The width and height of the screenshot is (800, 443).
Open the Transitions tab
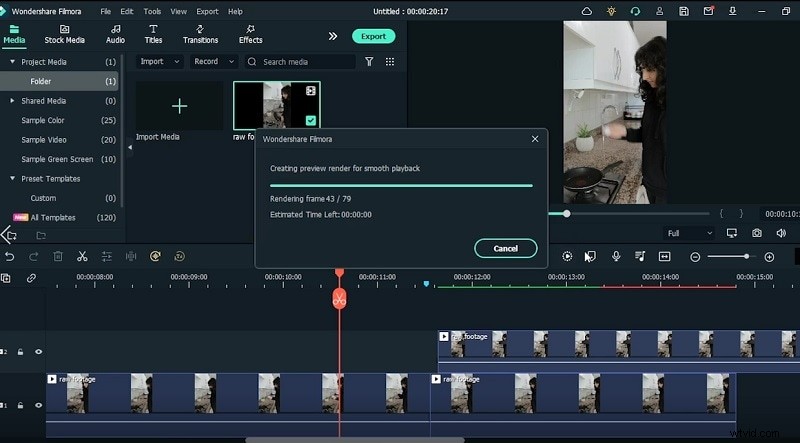201,34
